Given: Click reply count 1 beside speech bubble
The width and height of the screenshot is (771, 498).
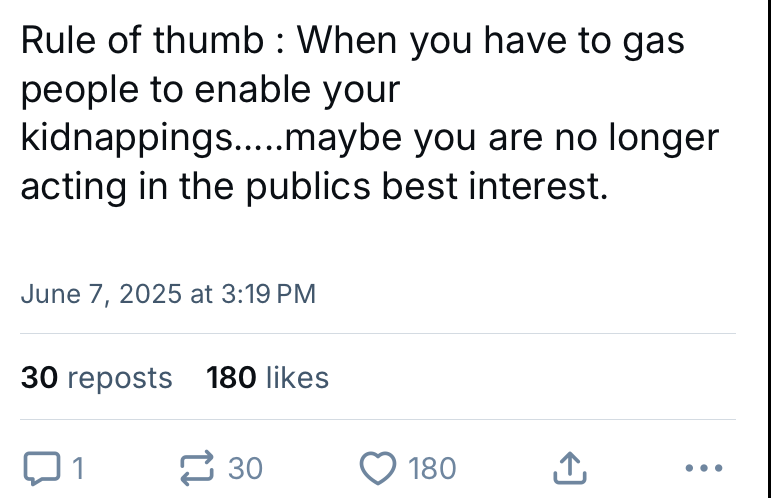Looking at the screenshot, I should [78, 468].
